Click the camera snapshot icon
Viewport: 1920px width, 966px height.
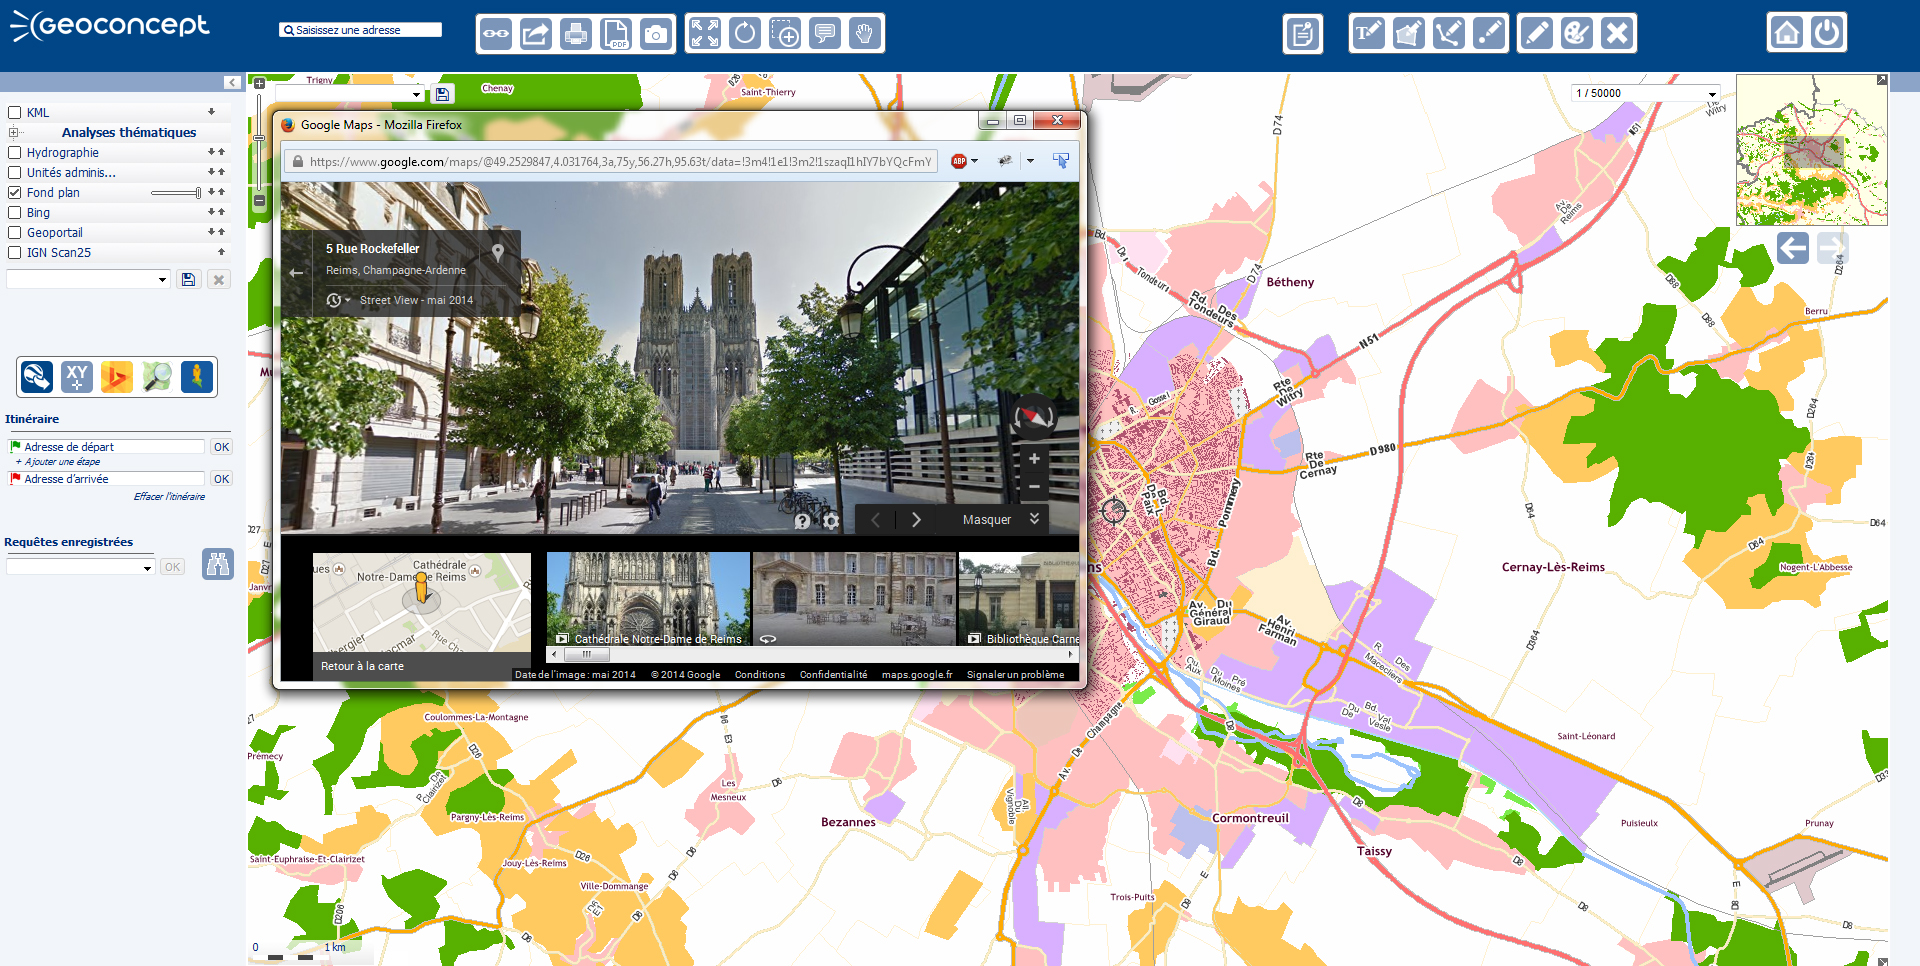click(x=656, y=34)
